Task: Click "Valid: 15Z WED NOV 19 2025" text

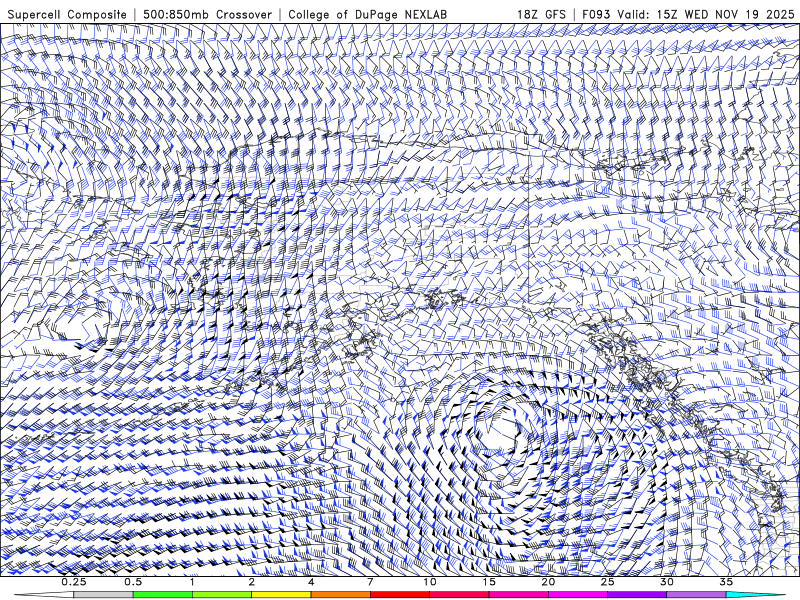Action: [x=706, y=14]
